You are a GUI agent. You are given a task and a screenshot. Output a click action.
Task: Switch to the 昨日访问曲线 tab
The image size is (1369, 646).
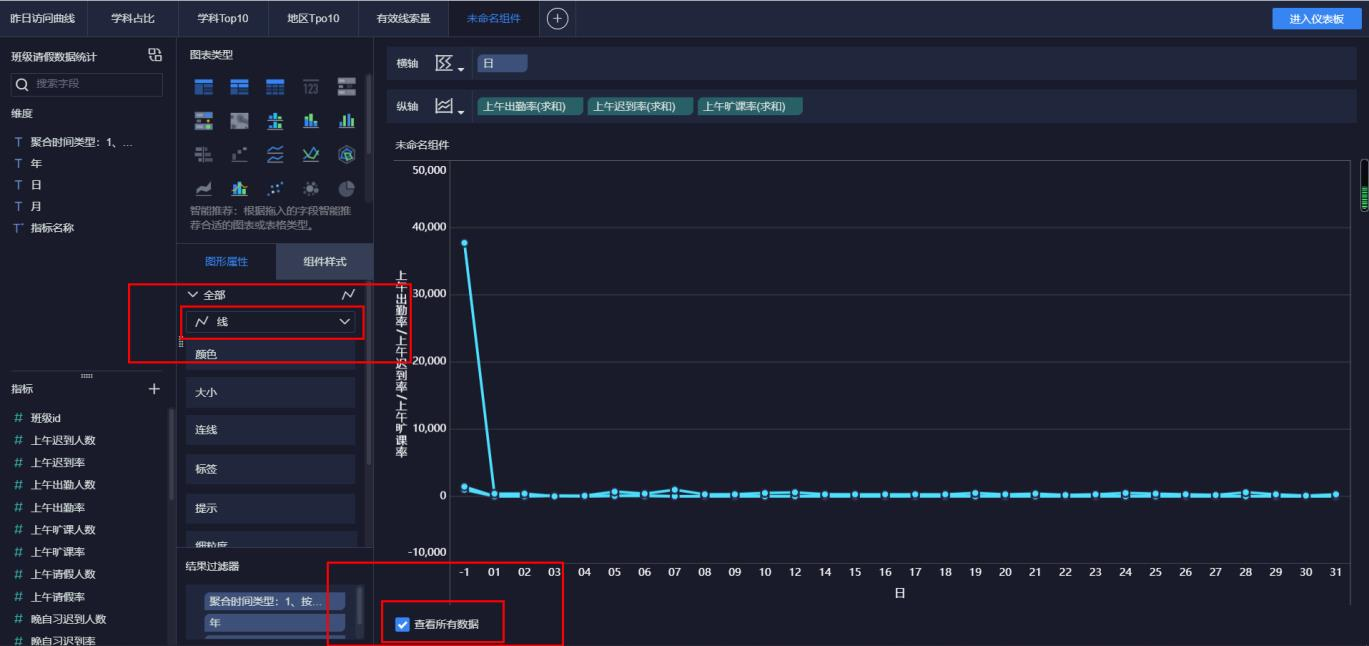coord(42,18)
